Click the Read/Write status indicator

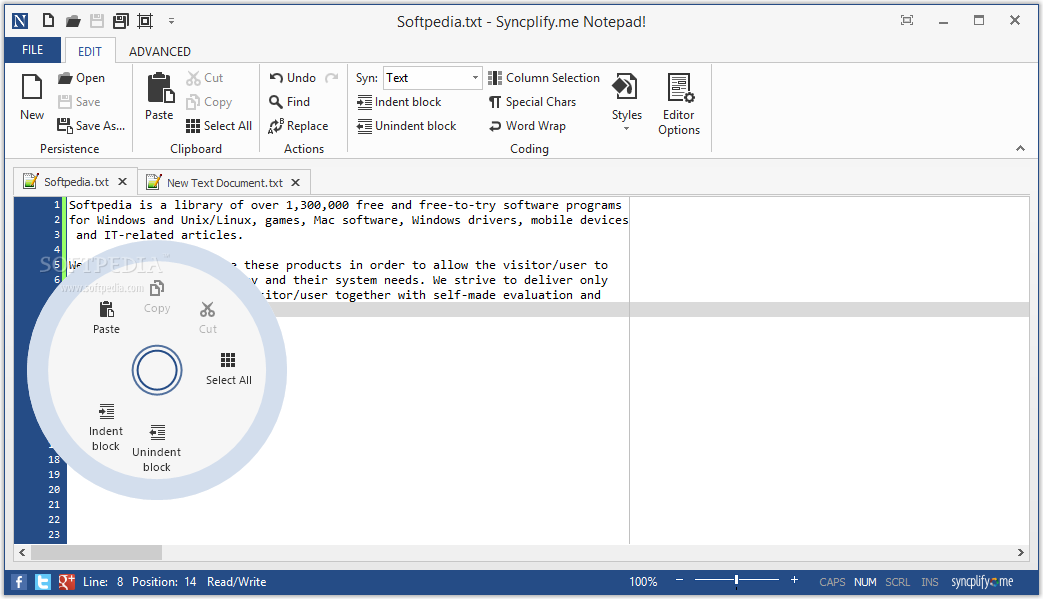click(x=236, y=582)
